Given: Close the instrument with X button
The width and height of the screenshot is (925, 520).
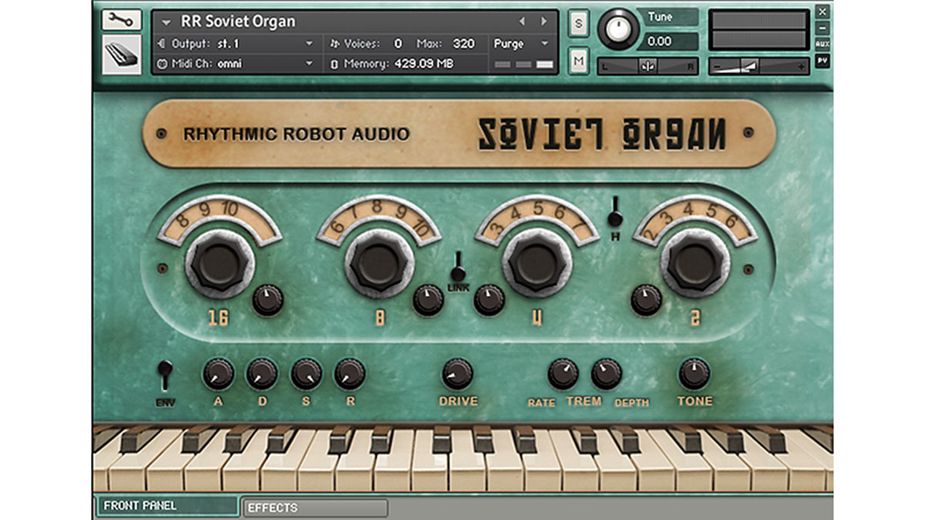Looking at the screenshot, I should (x=822, y=11).
